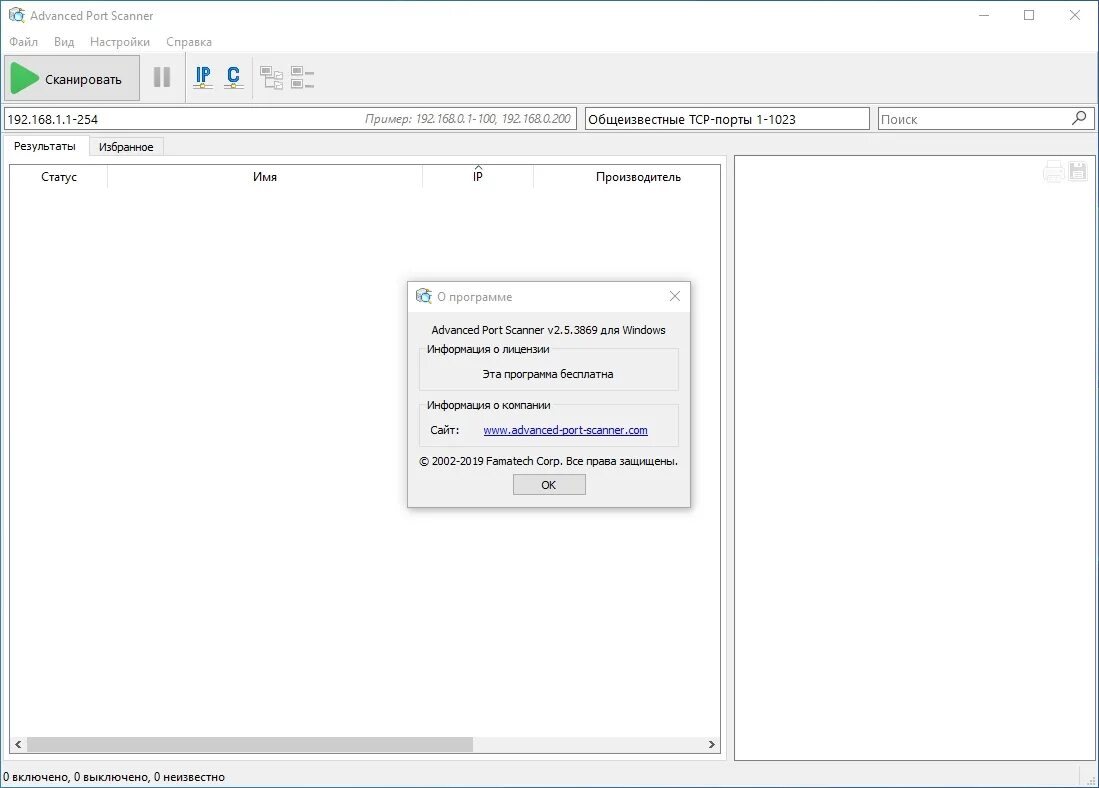
Task: Click the IP range toolbar icon
Action: pyautogui.click(x=203, y=77)
